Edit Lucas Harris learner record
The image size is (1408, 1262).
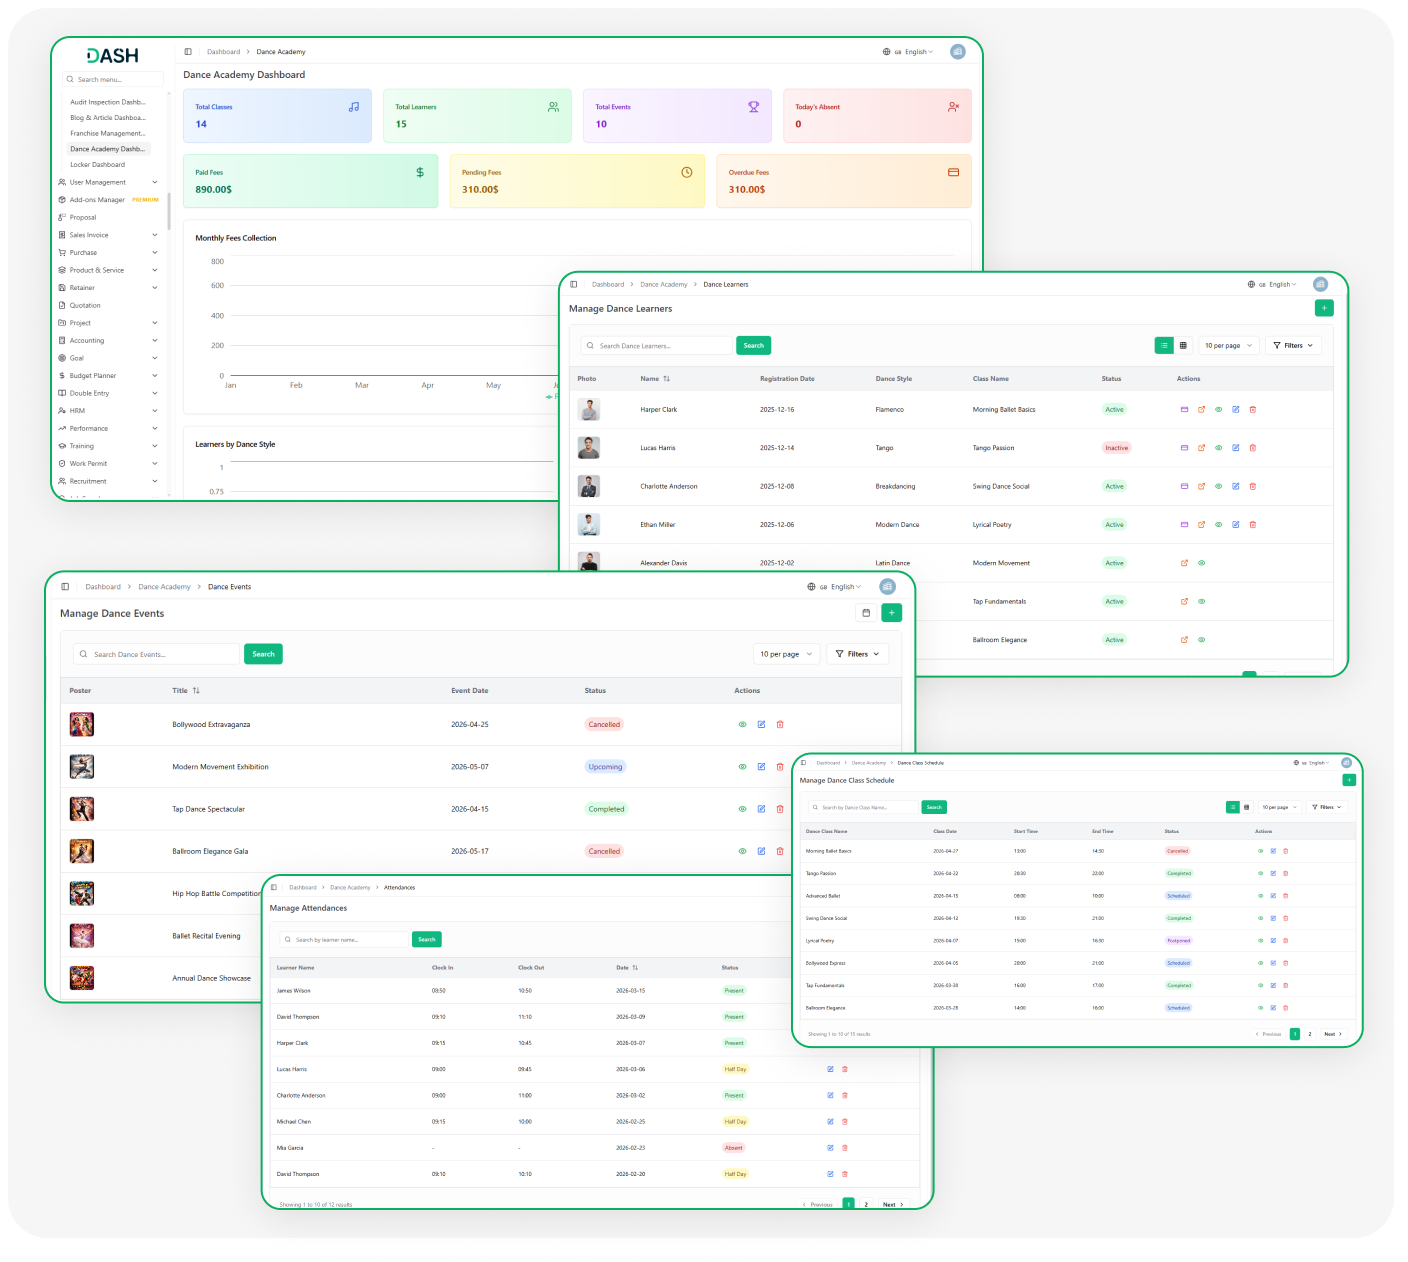click(x=1236, y=448)
